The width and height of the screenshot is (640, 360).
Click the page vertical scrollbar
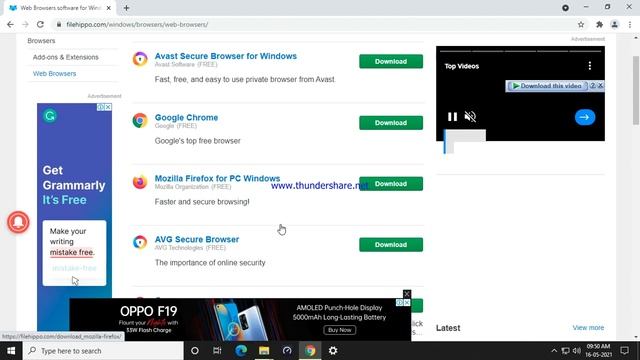[x=636, y=91]
